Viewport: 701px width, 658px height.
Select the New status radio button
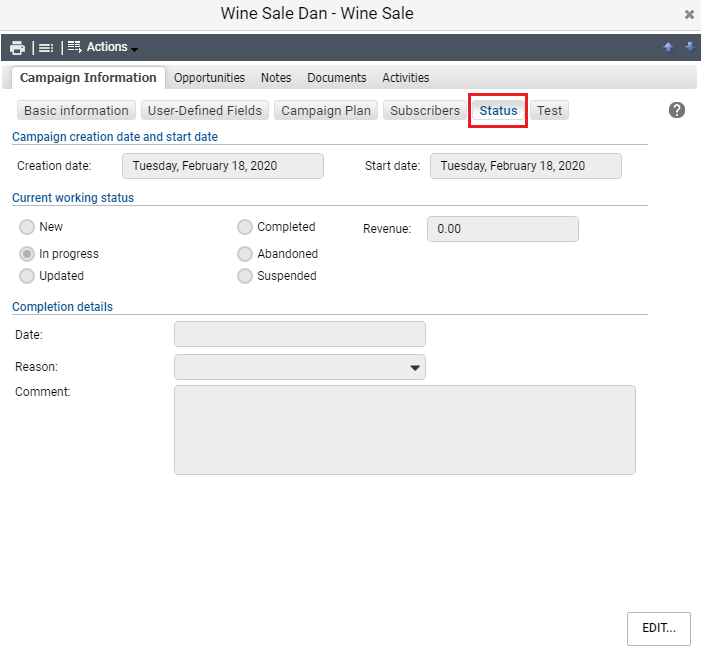click(27, 227)
